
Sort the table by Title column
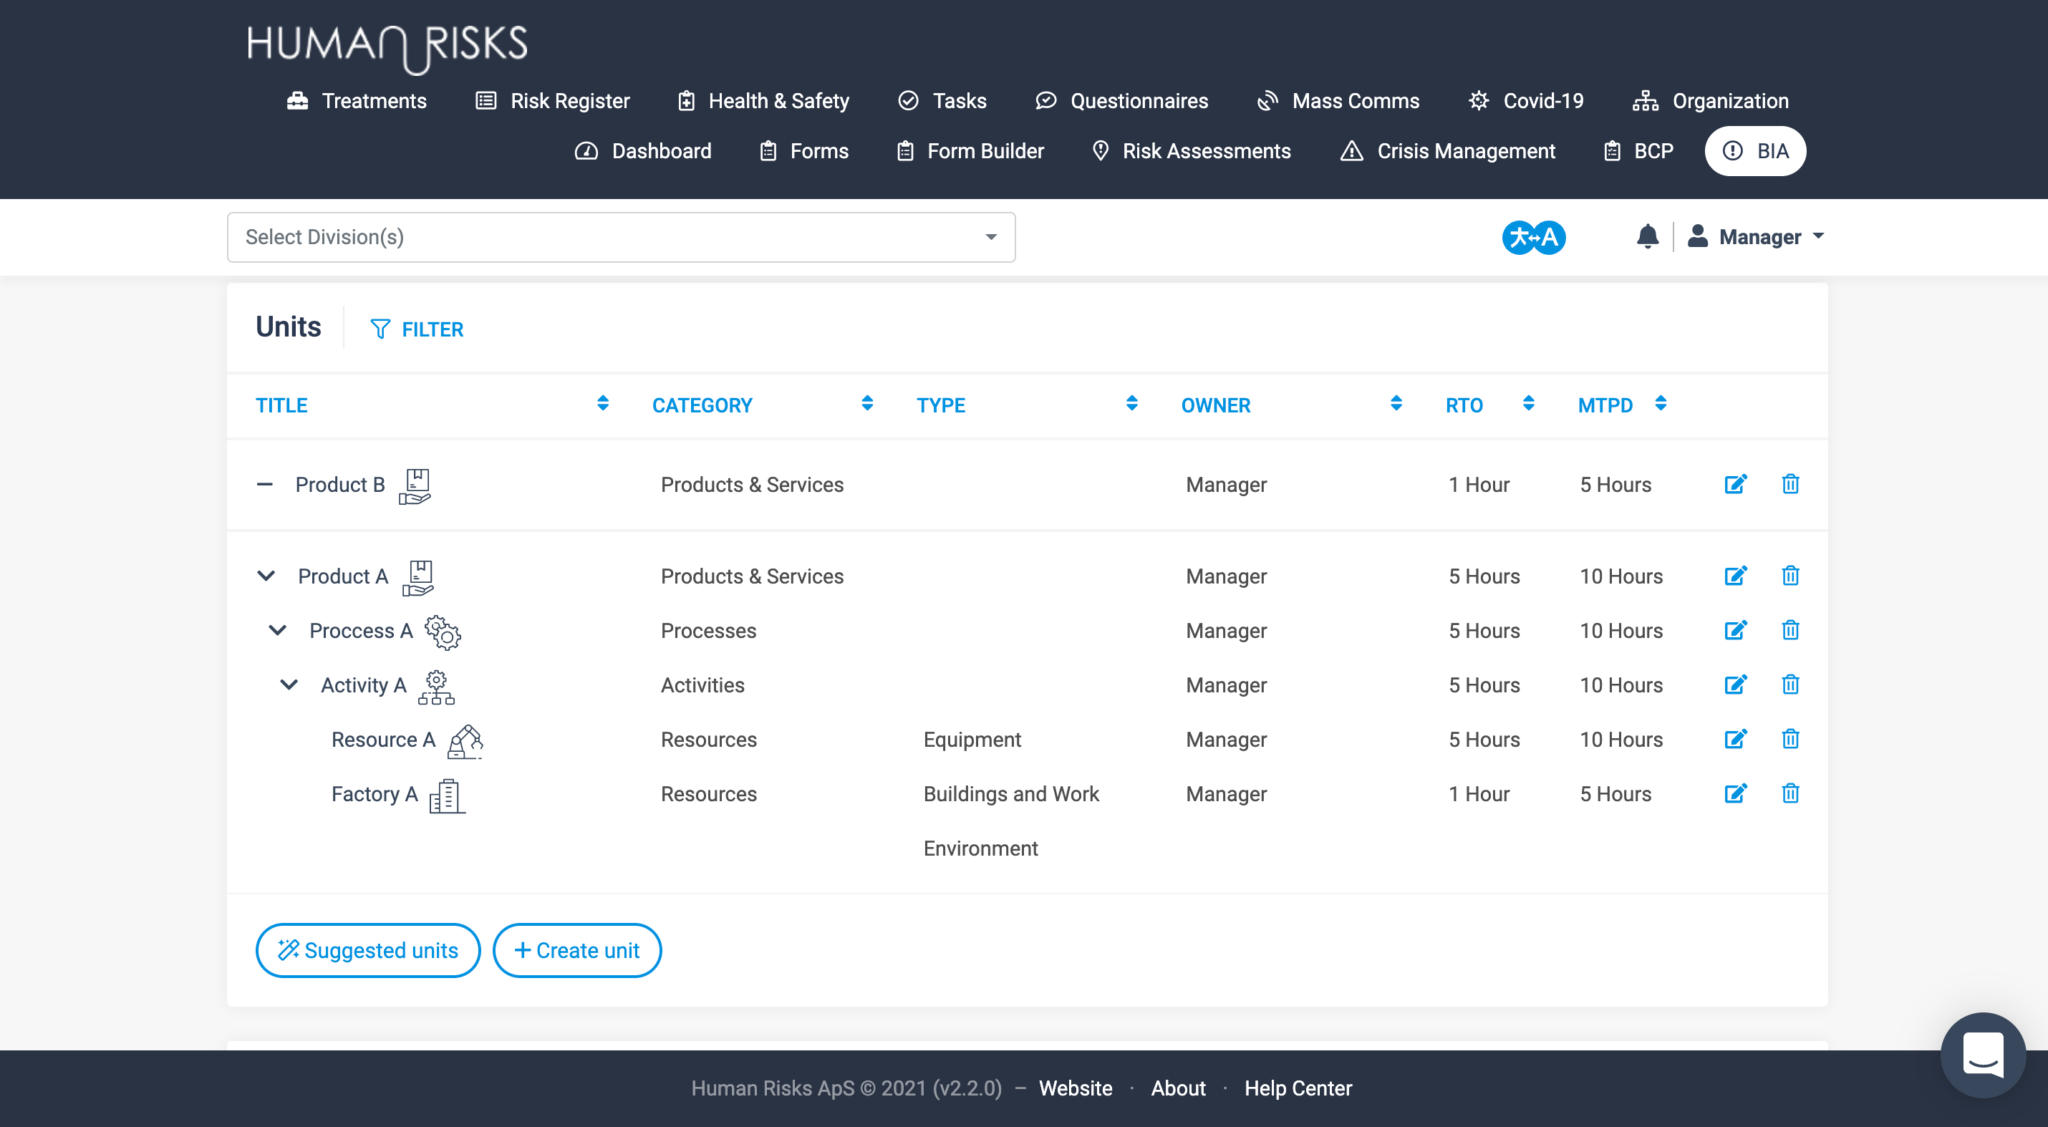(602, 403)
